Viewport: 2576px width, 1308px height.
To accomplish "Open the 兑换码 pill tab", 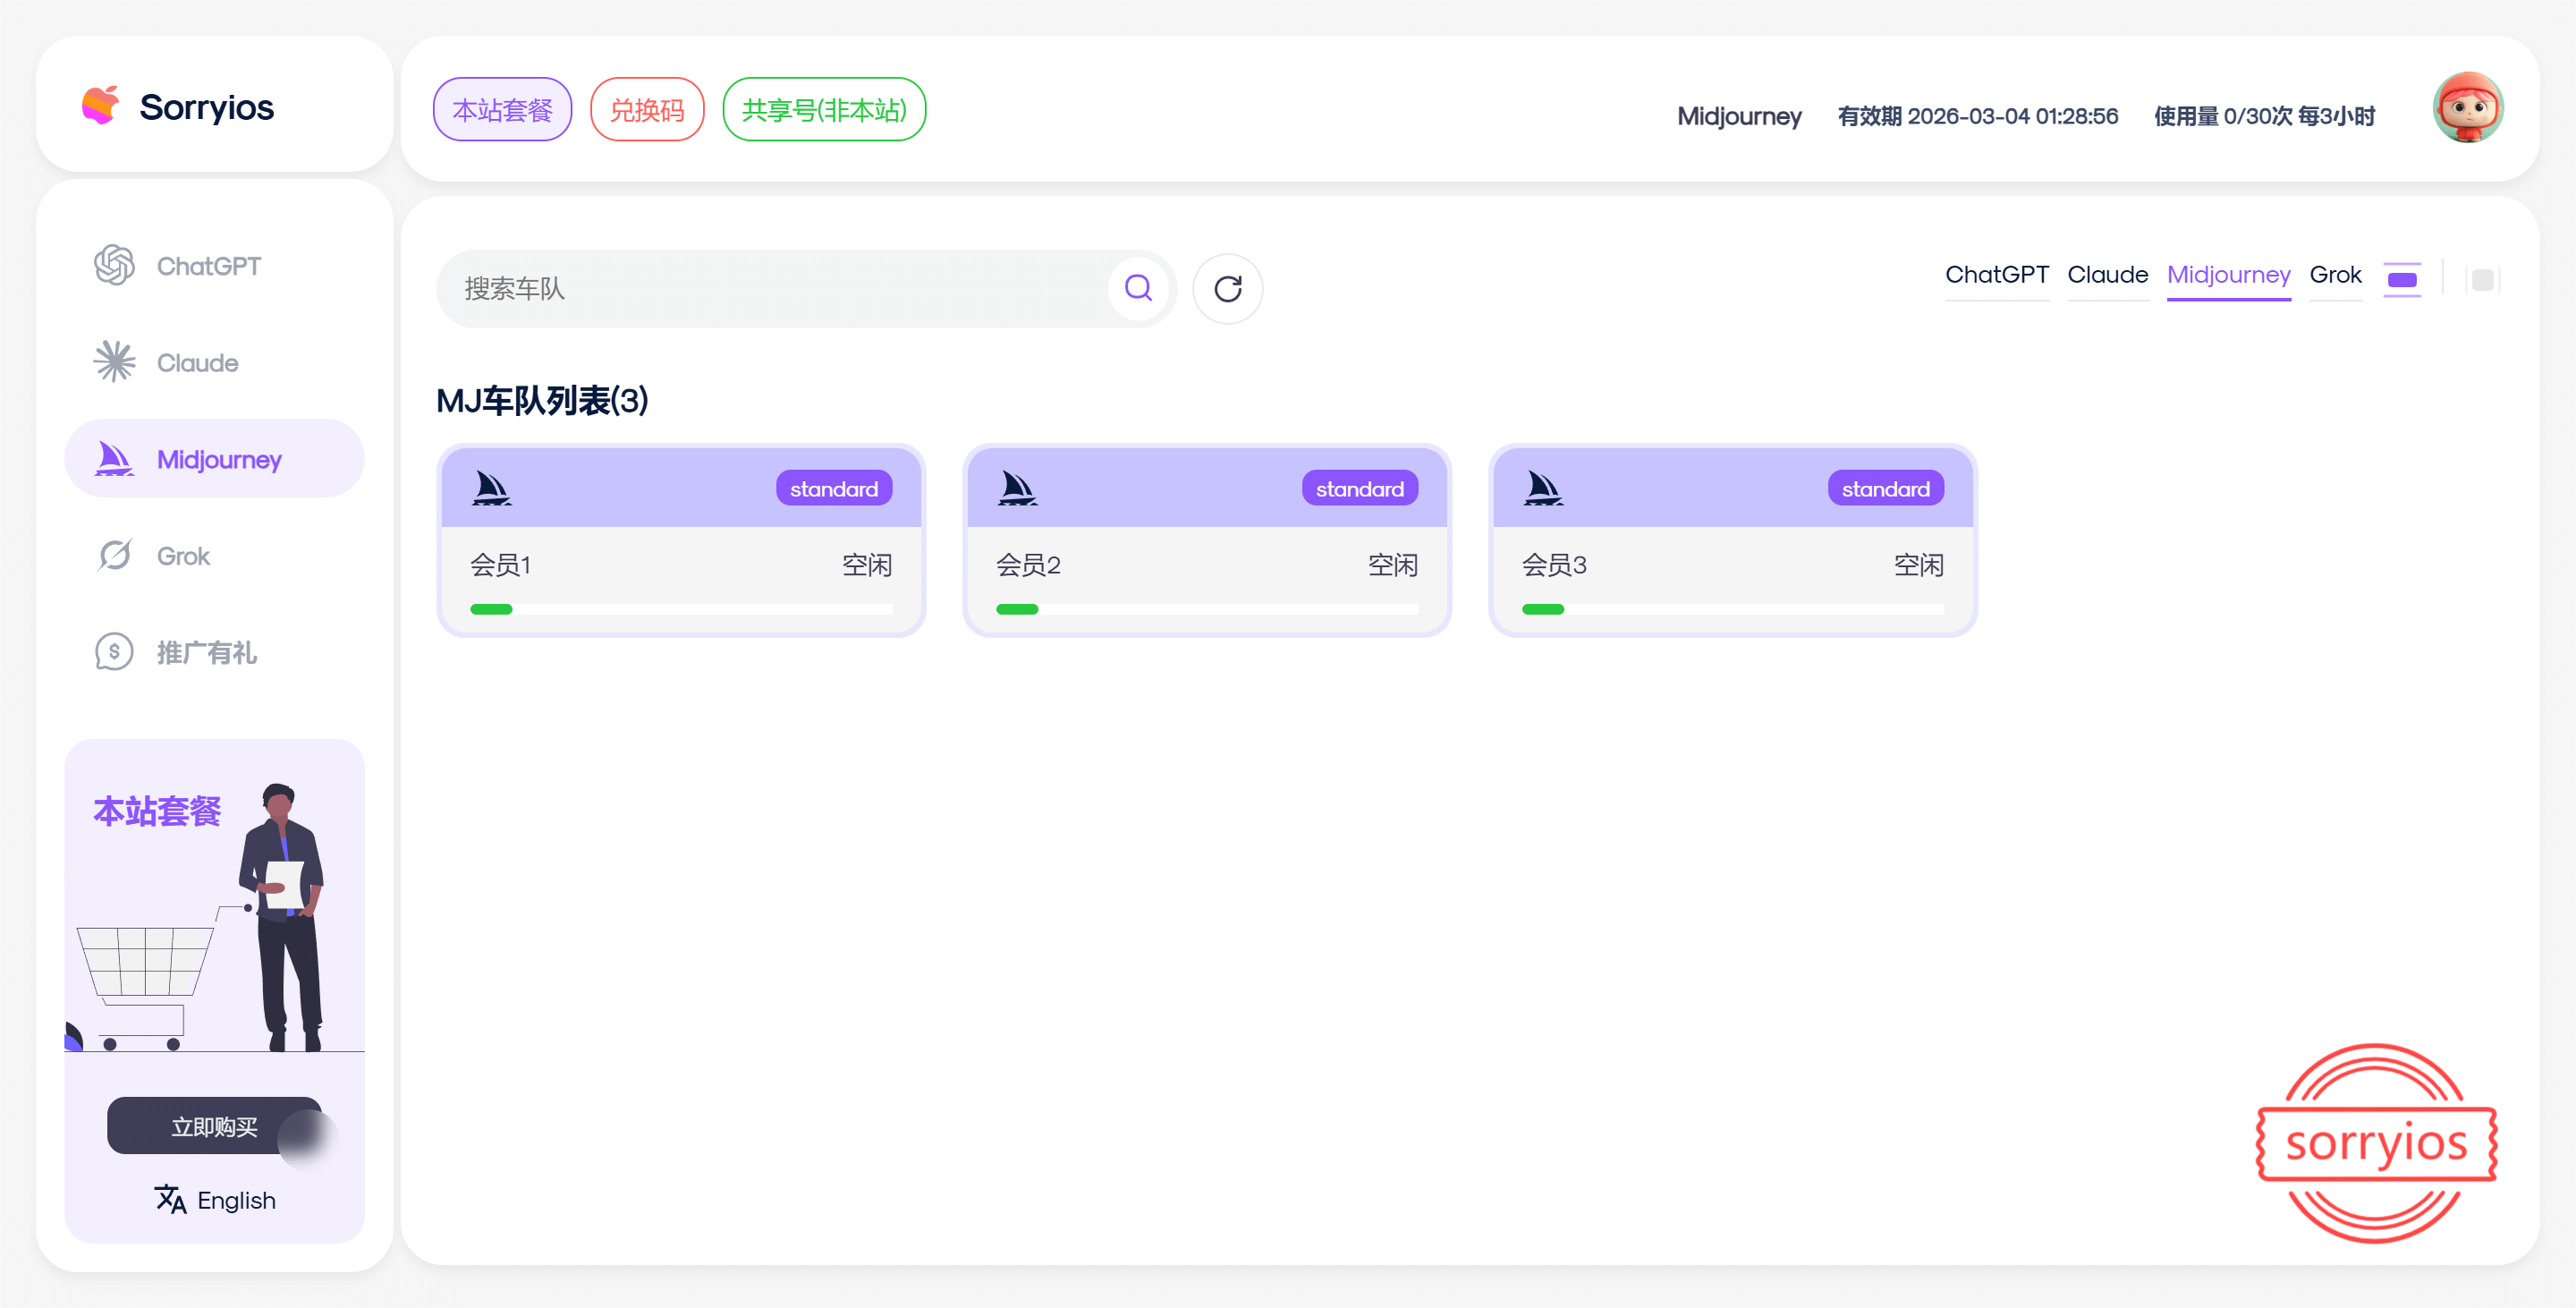I will [x=647, y=110].
